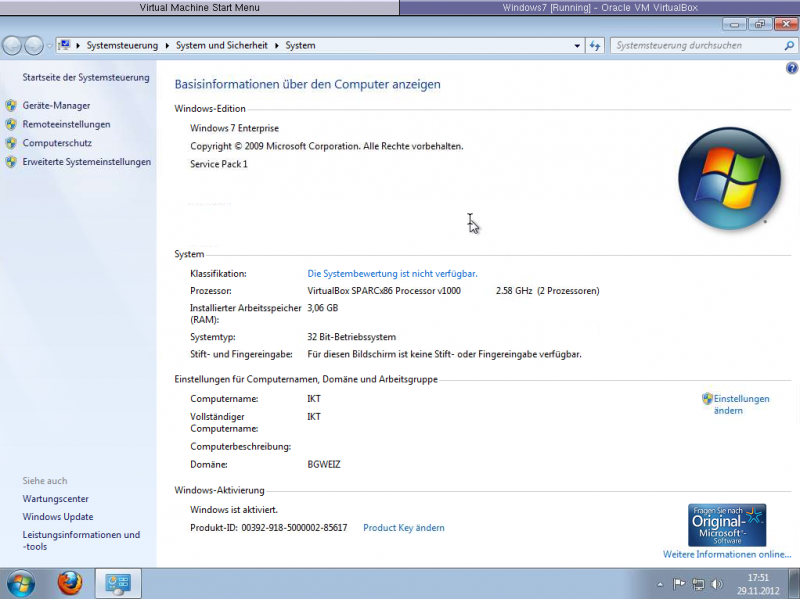Screen dimensions: 800x599
Task: Open the Windows Start menu orb
Action: click(21, 584)
